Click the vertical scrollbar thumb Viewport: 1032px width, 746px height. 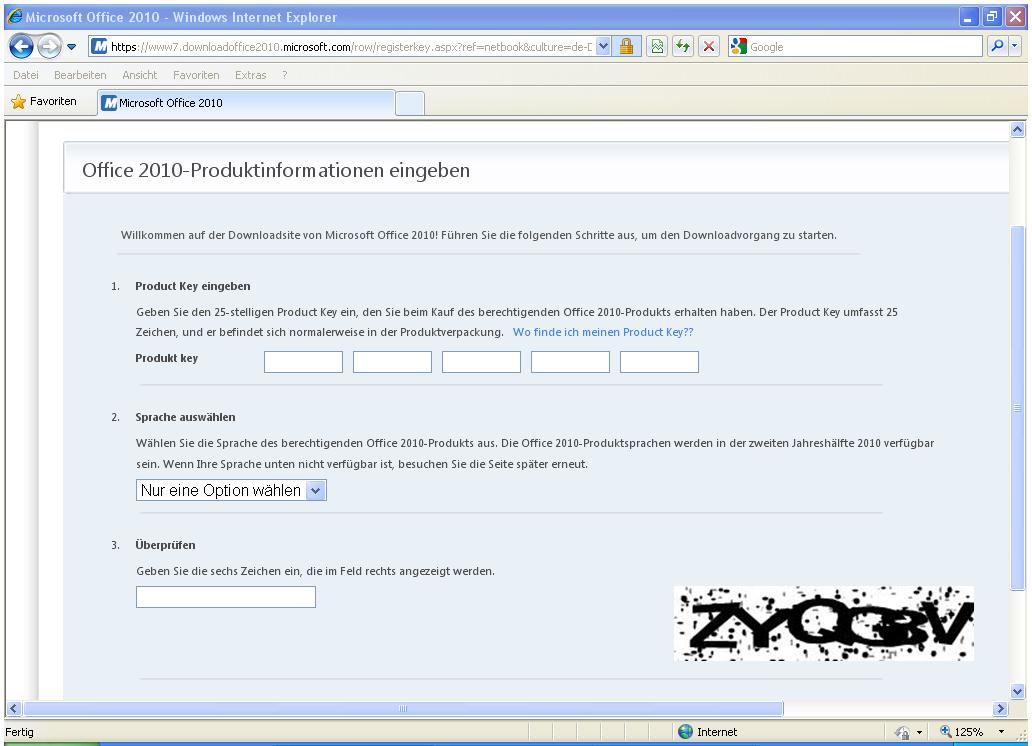(x=1018, y=408)
